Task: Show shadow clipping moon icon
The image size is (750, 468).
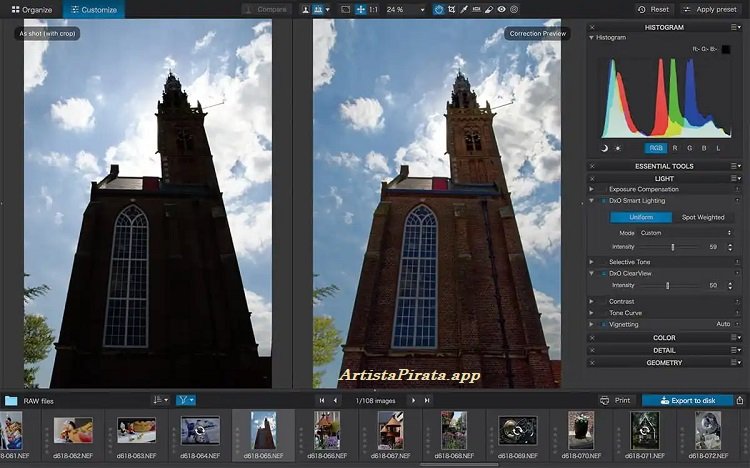Action: click(604, 148)
